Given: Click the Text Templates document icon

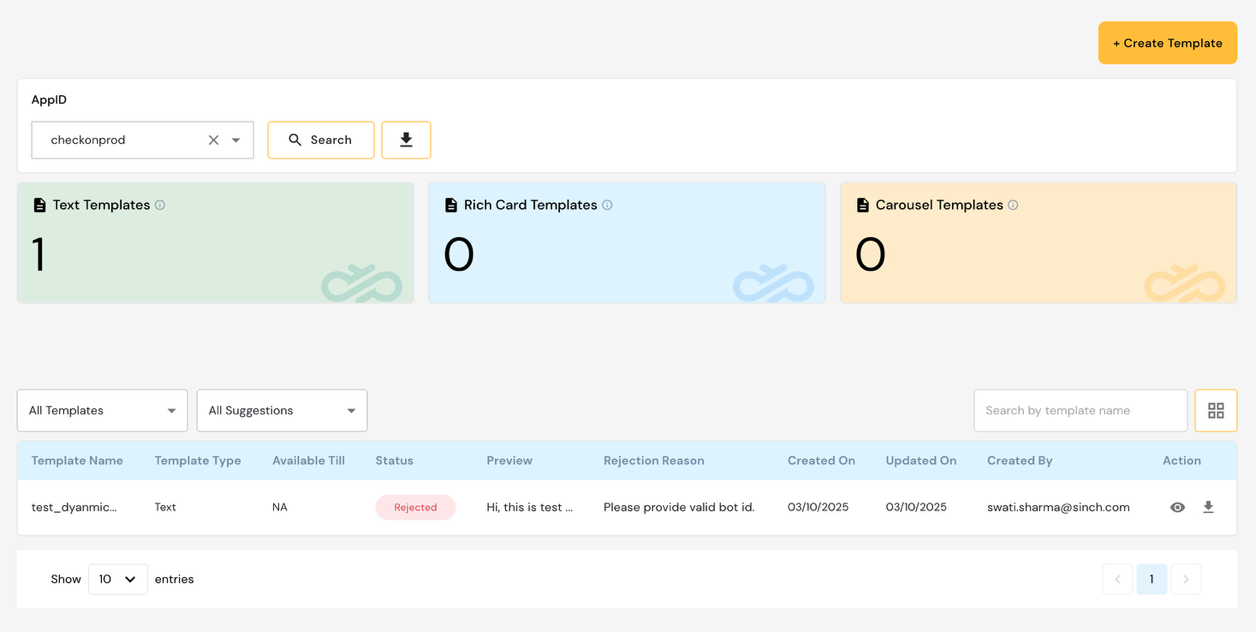Looking at the screenshot, I should 40,205.
